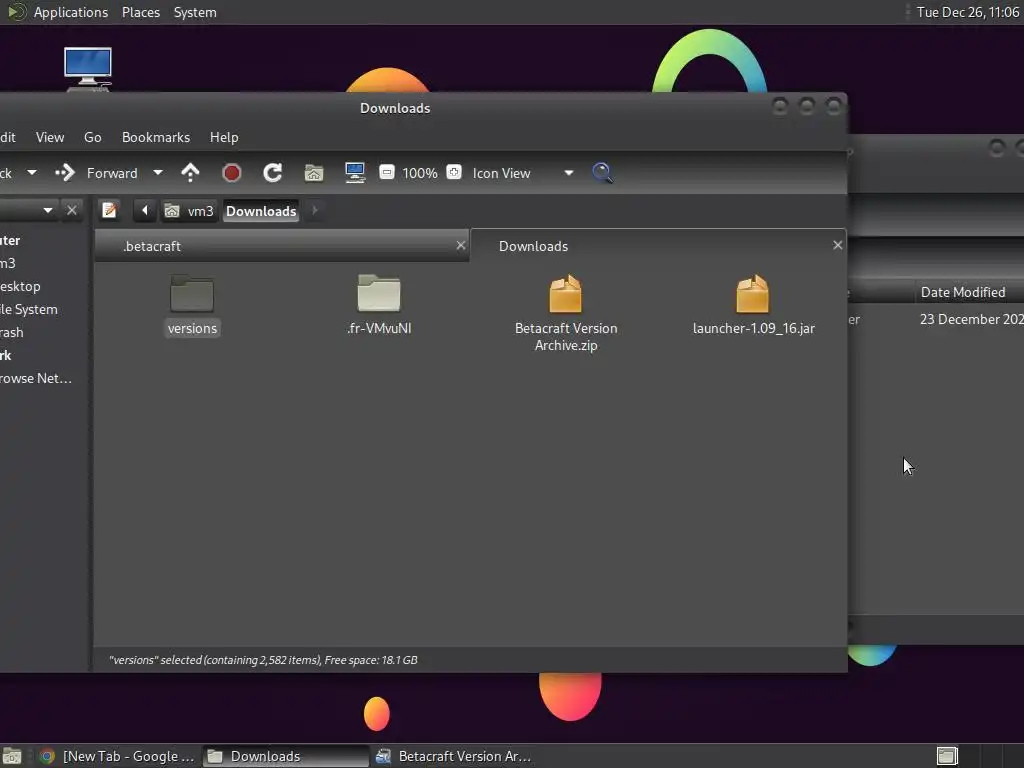This screenshot has width=1024, height=768.
Task: Close the Downloads tab
Action: pyautogui.click(x=838, y=246)
